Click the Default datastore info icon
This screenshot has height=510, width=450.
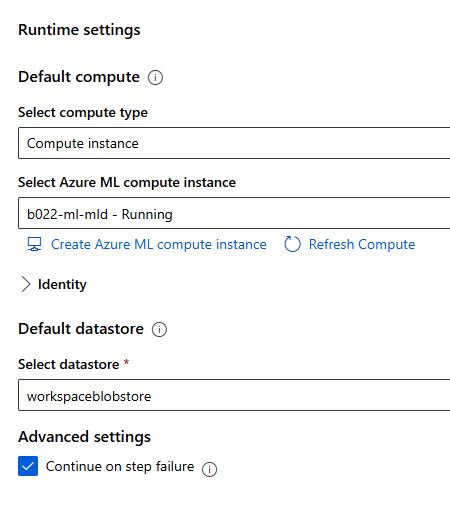point(159,330)
